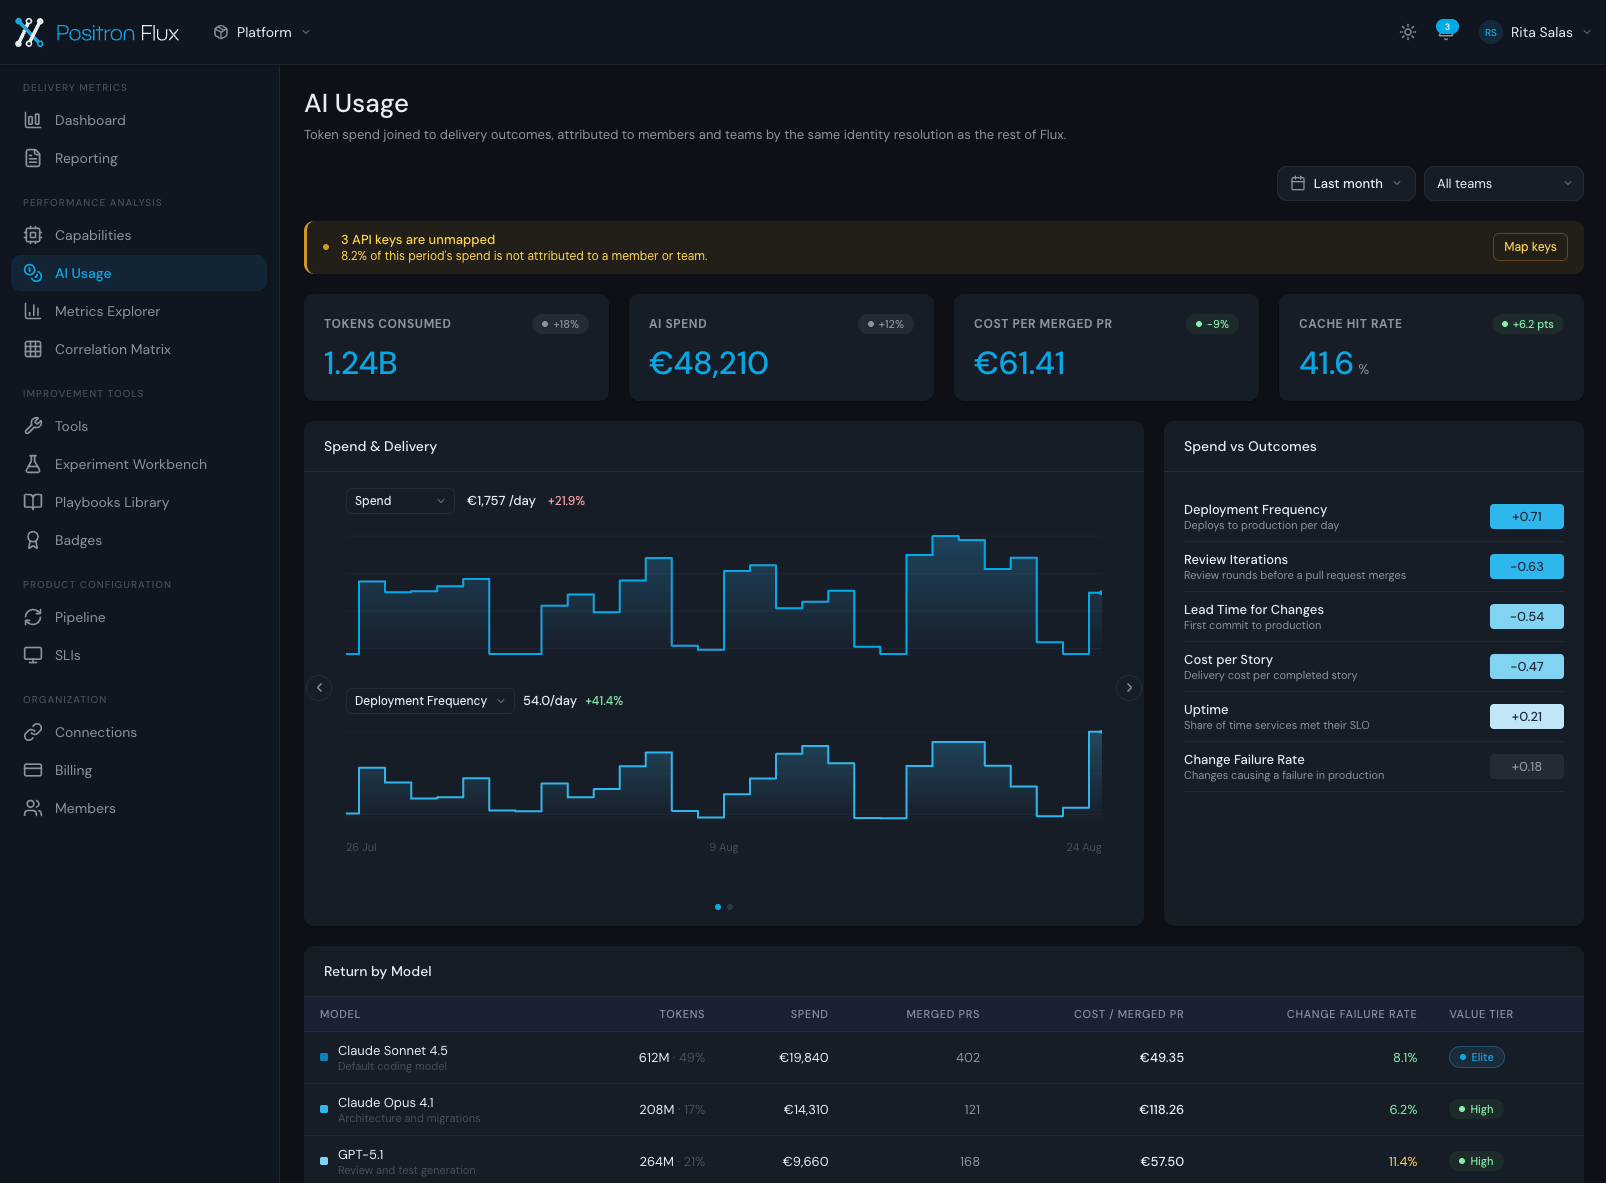The image size is (1606, 1183).
Task: Open the Last month date range dropdown
Action: (1346, 183)
